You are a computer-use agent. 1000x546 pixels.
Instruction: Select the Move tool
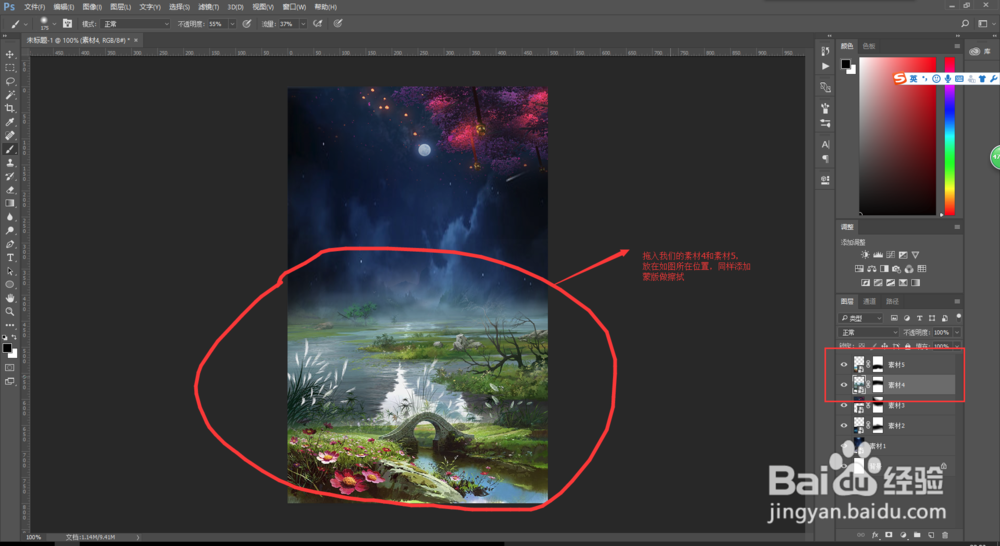(10, 54)
